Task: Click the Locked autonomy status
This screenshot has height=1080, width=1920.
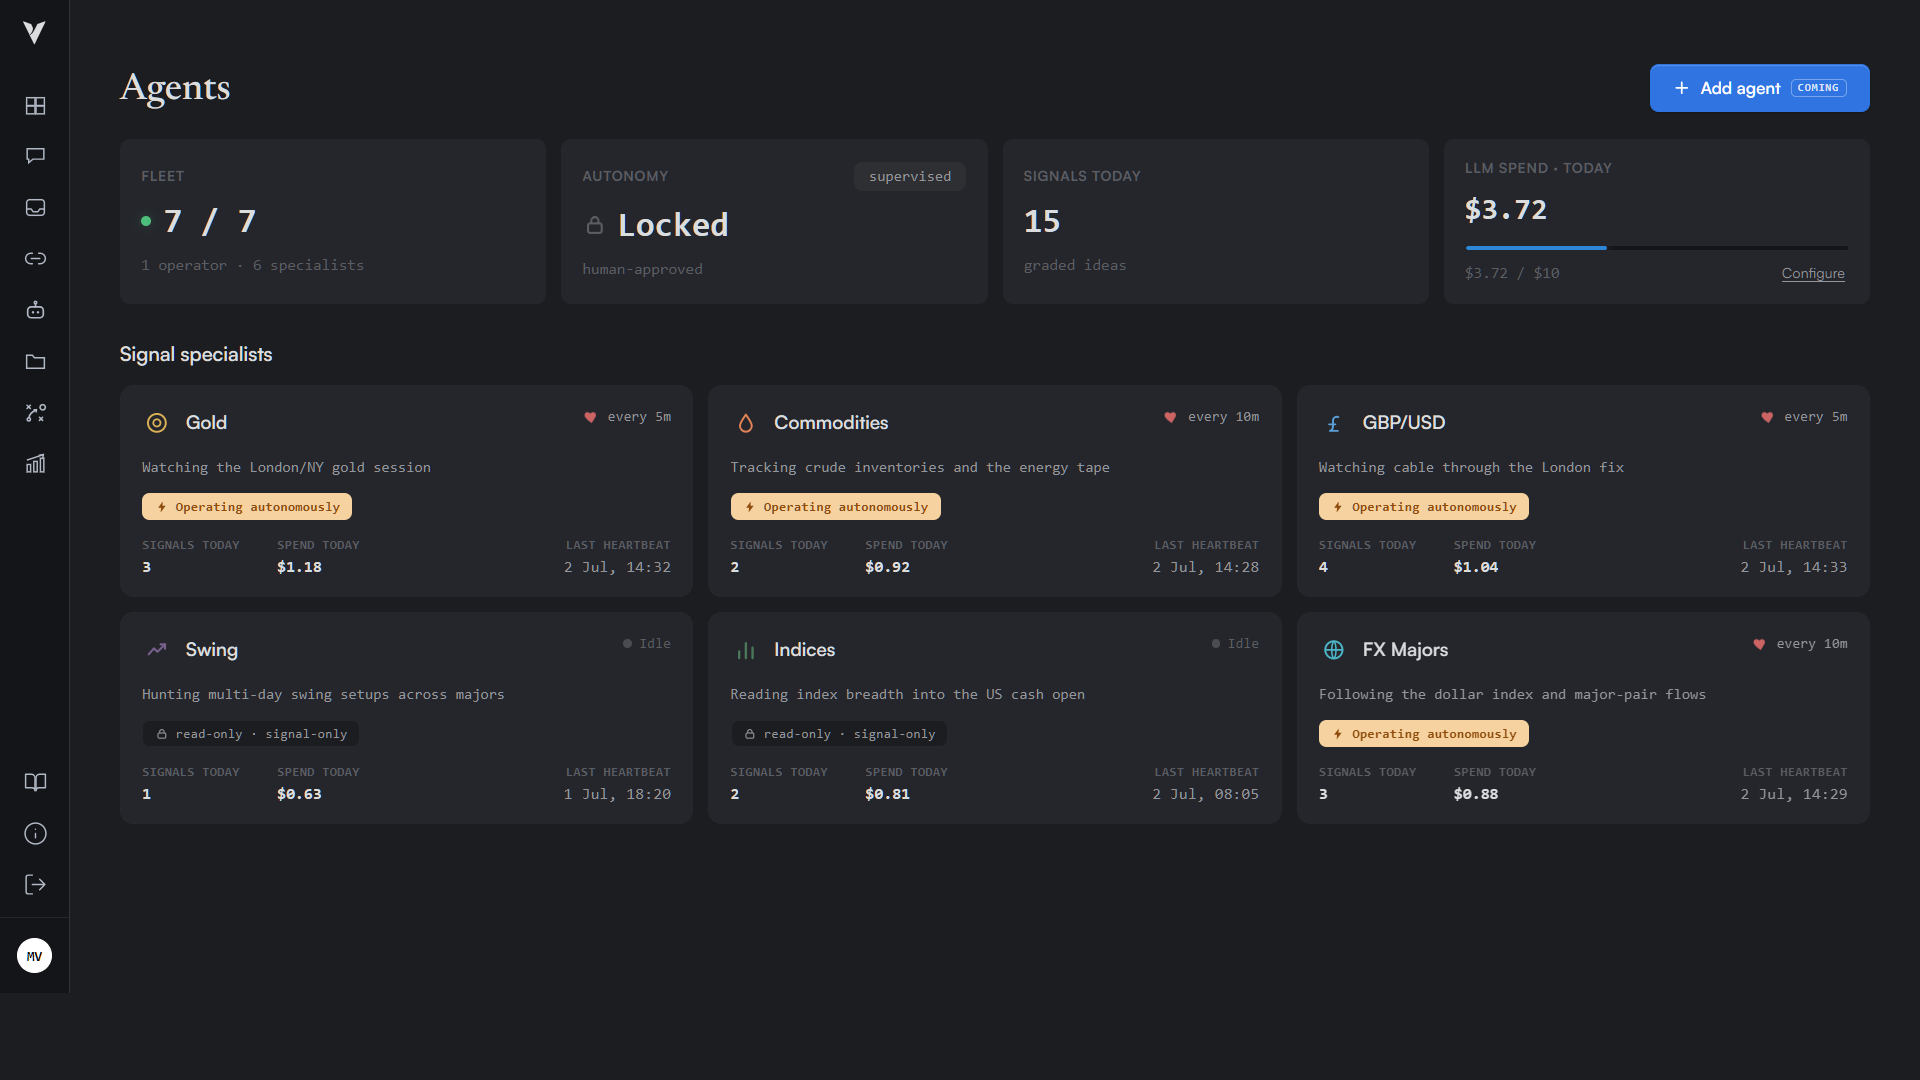Action: 673,225
